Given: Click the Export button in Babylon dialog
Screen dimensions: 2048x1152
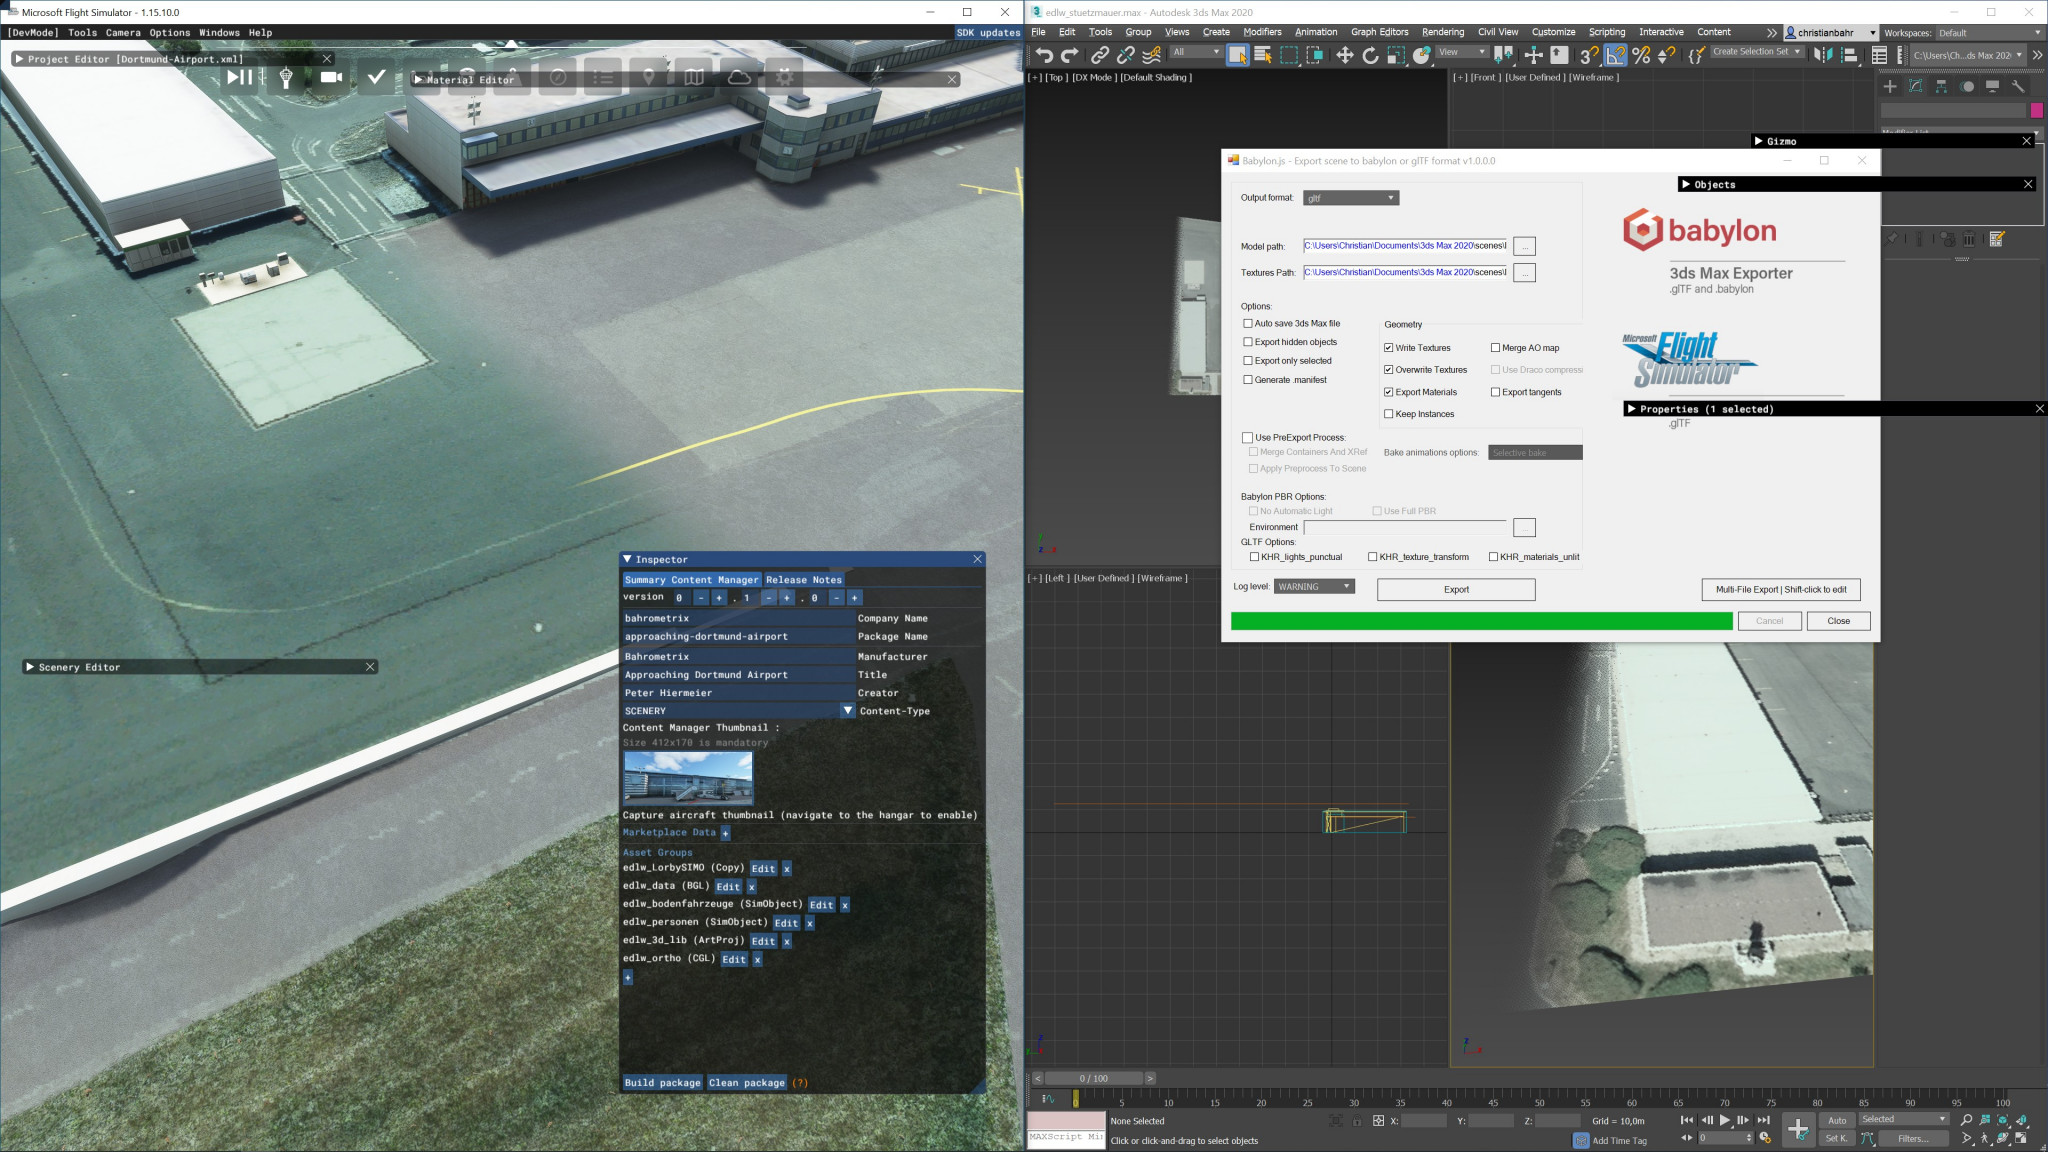Looking at the screenshot, I should pyautogui.click(x=1456, y=590).
